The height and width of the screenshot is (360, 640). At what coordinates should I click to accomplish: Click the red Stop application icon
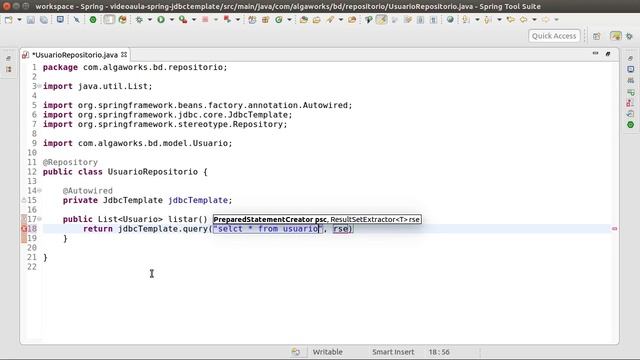[205, 20]
